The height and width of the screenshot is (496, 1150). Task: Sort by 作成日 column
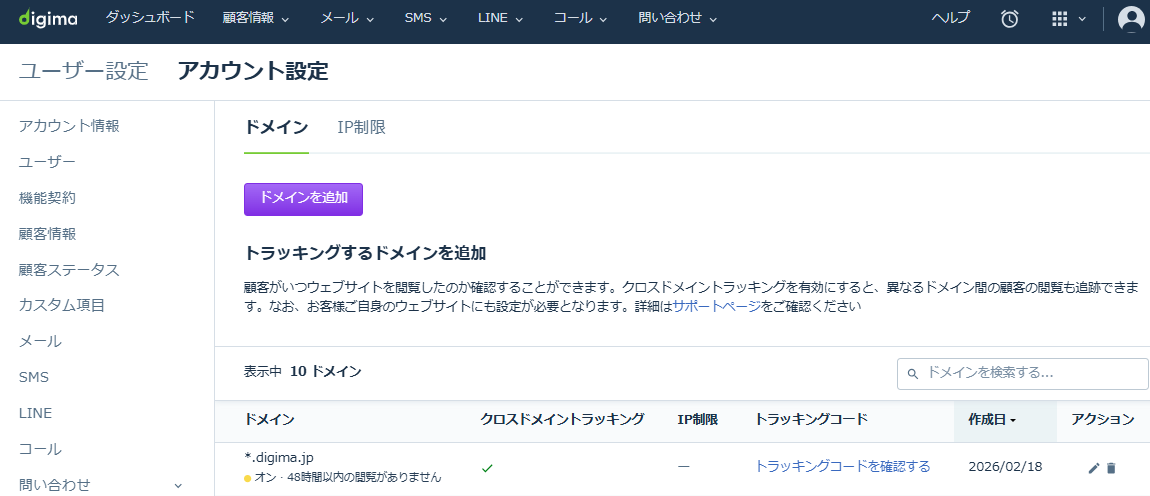click(x=1006, y=420)
